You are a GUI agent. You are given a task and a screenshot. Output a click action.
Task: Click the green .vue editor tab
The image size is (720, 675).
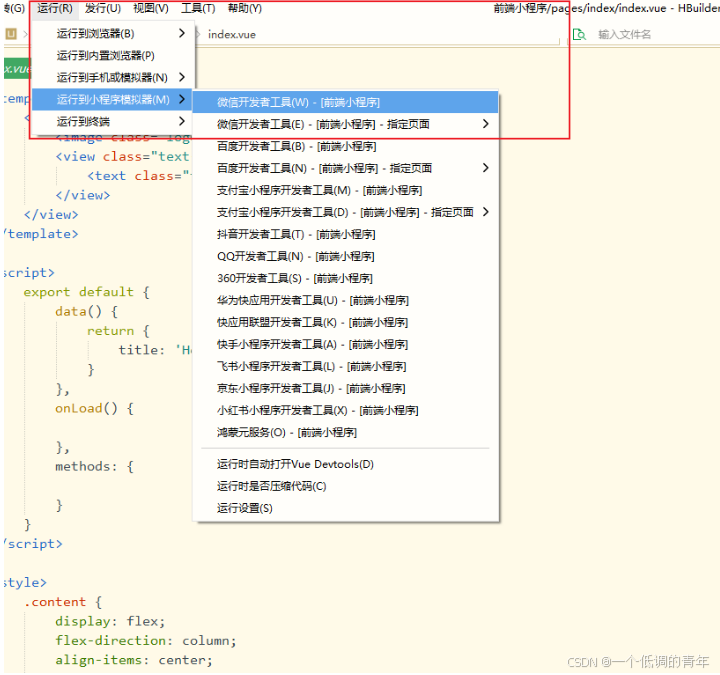[17, 69]
